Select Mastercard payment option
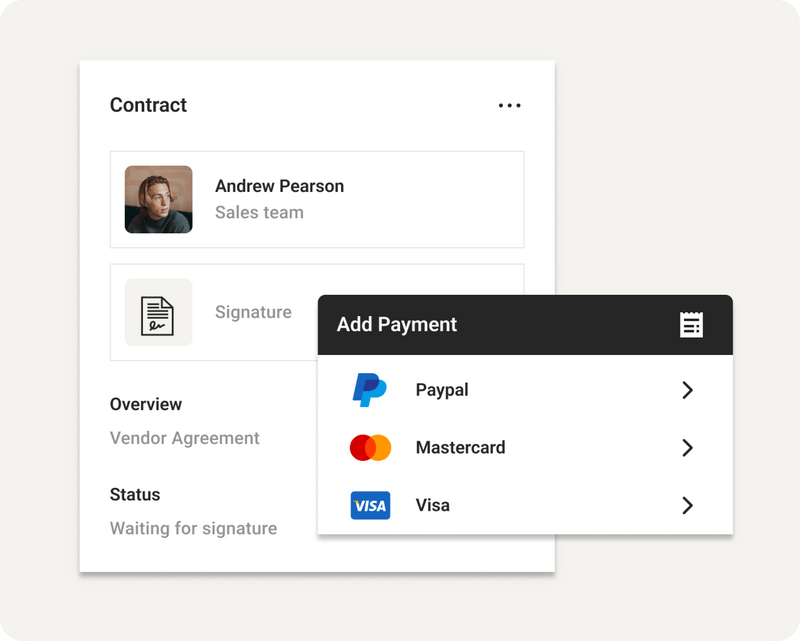 point(525,448)
